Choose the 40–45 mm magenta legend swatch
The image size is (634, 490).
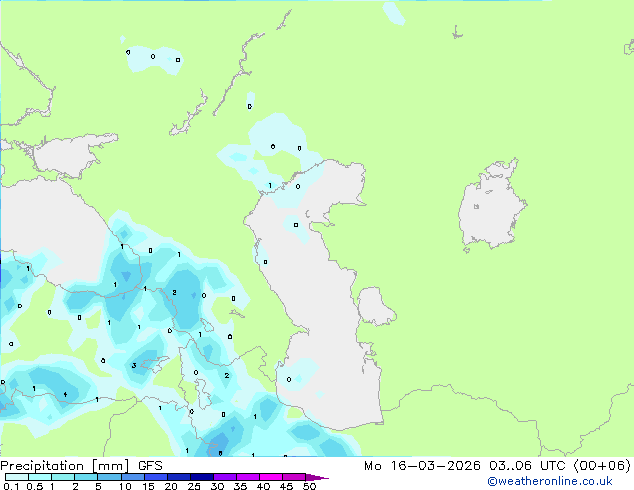click(271, 477)
